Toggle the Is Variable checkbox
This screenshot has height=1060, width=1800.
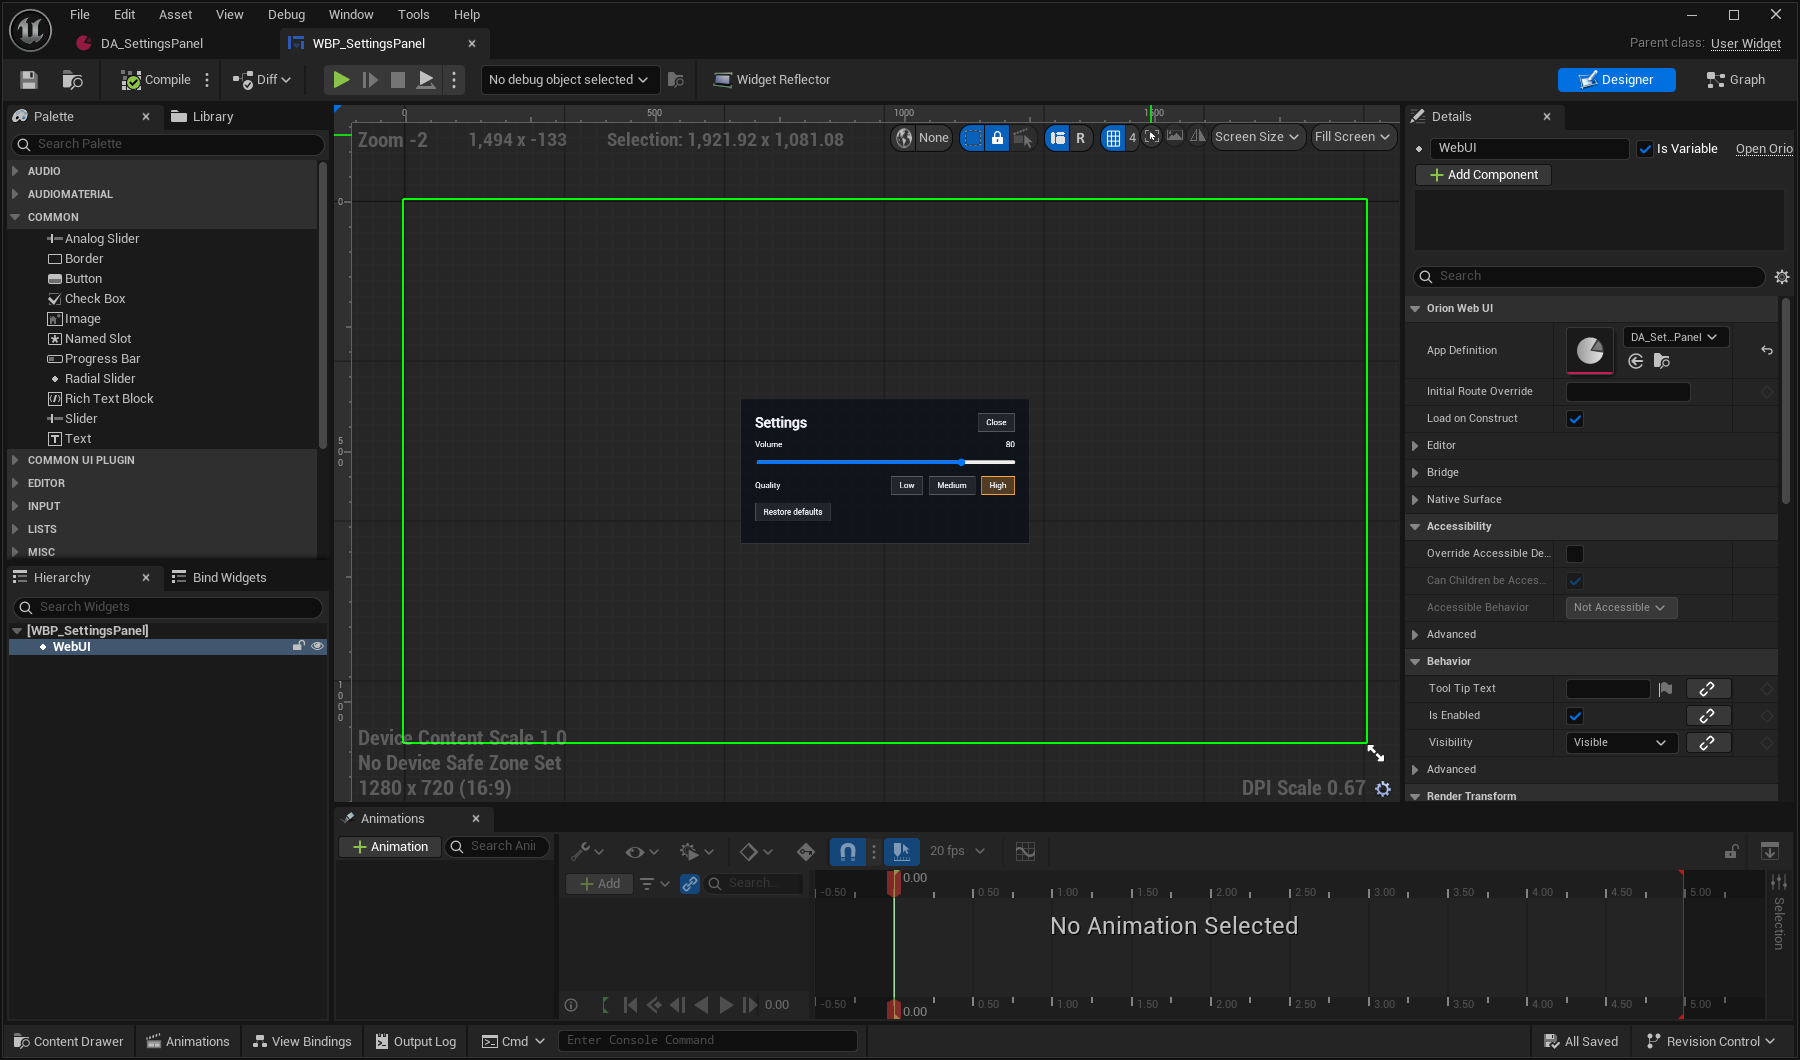pos(1645,149)
